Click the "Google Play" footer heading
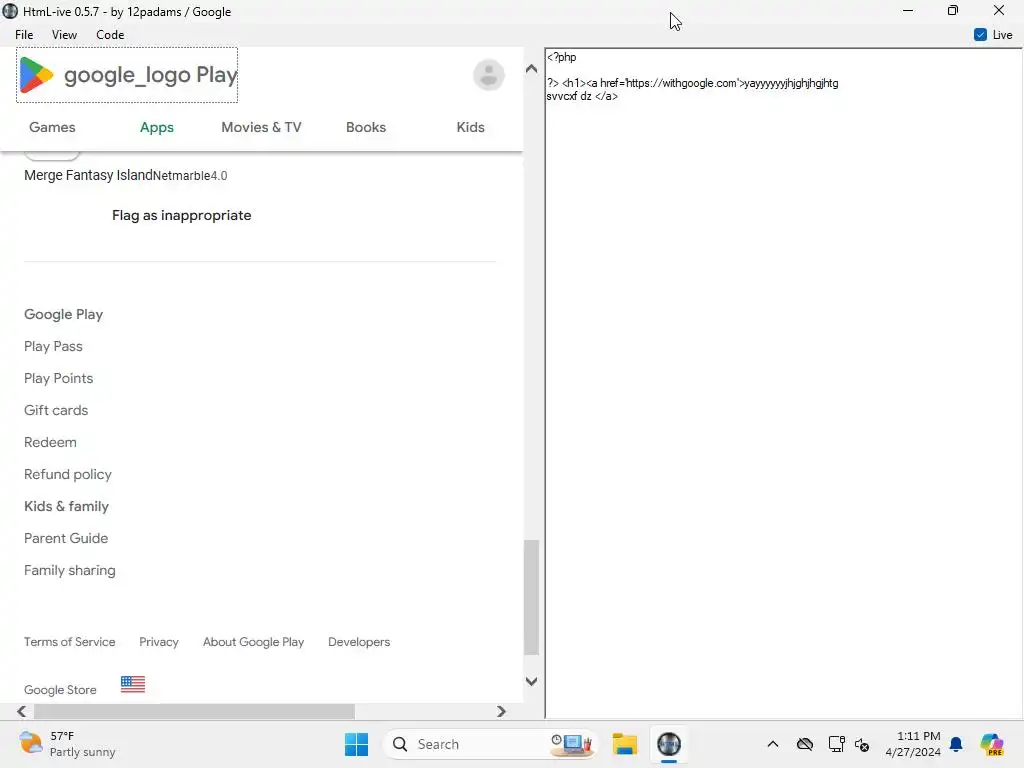 point(63,314)
